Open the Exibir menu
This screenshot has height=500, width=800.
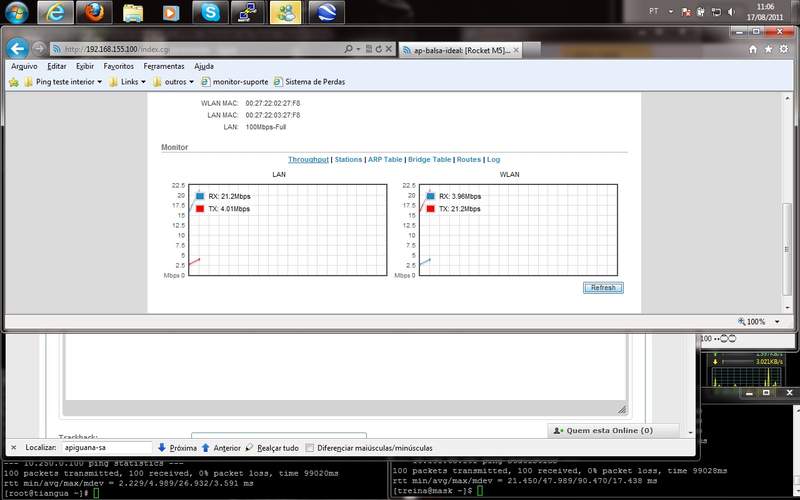85,66
